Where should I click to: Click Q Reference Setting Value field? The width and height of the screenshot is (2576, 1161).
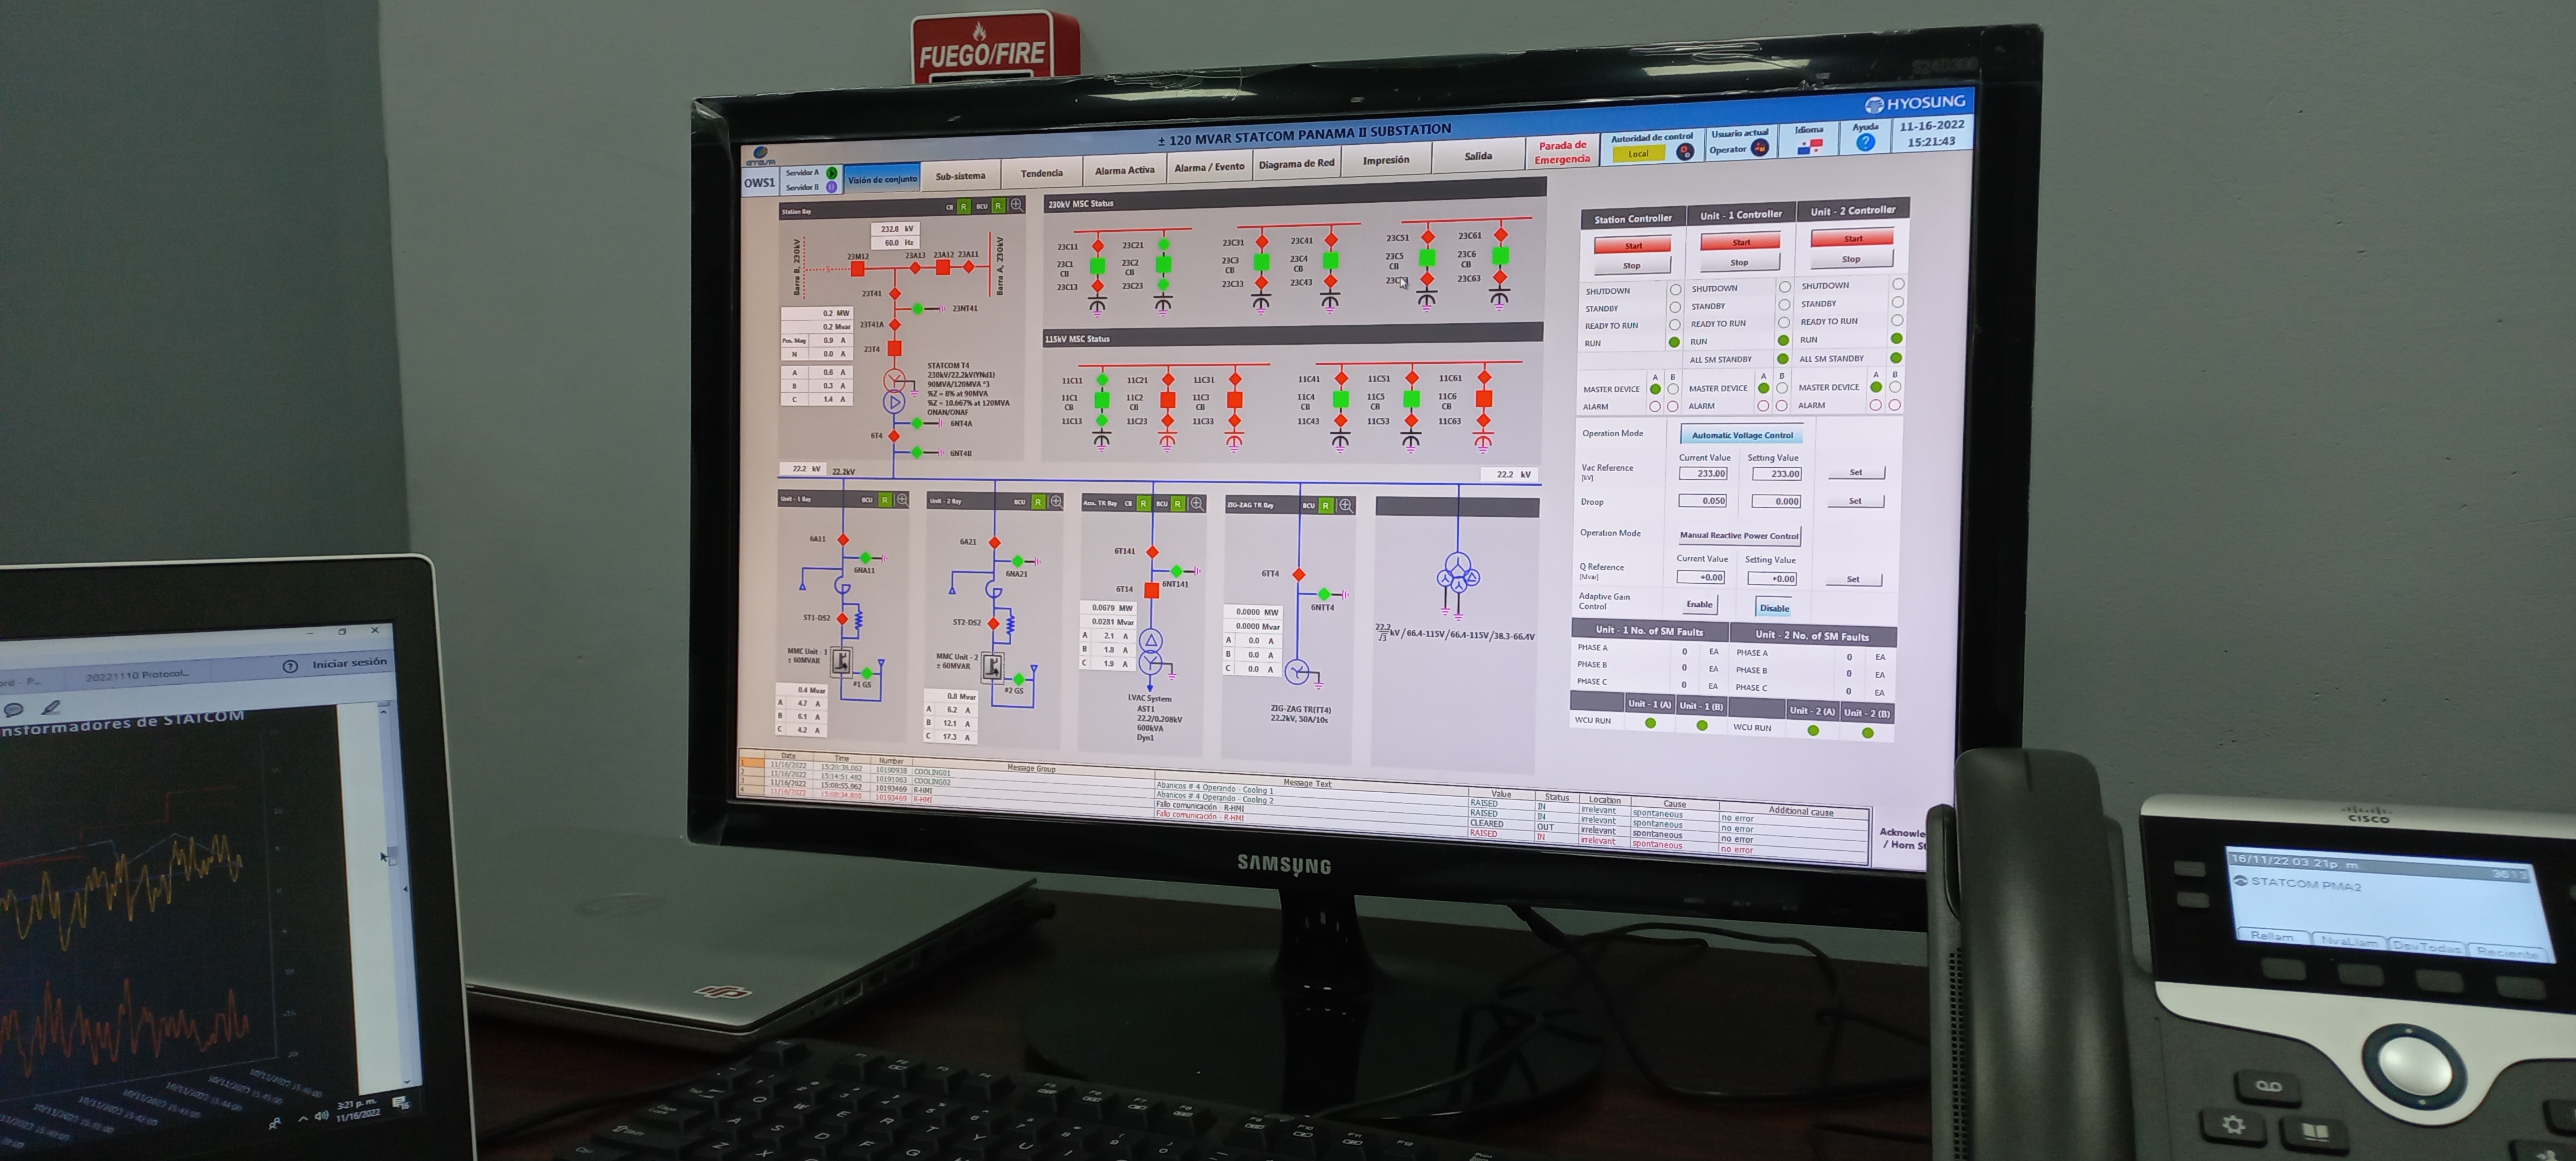point(1772,579)
